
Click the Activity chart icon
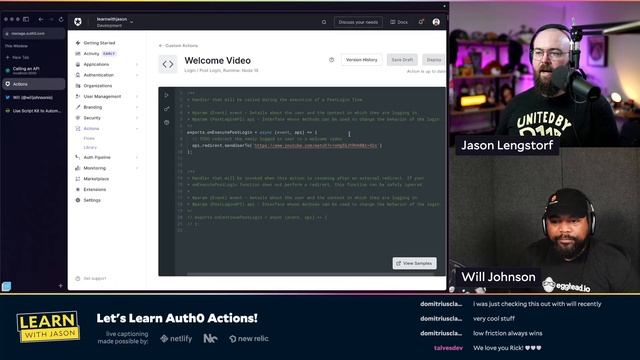pos(78,53)
